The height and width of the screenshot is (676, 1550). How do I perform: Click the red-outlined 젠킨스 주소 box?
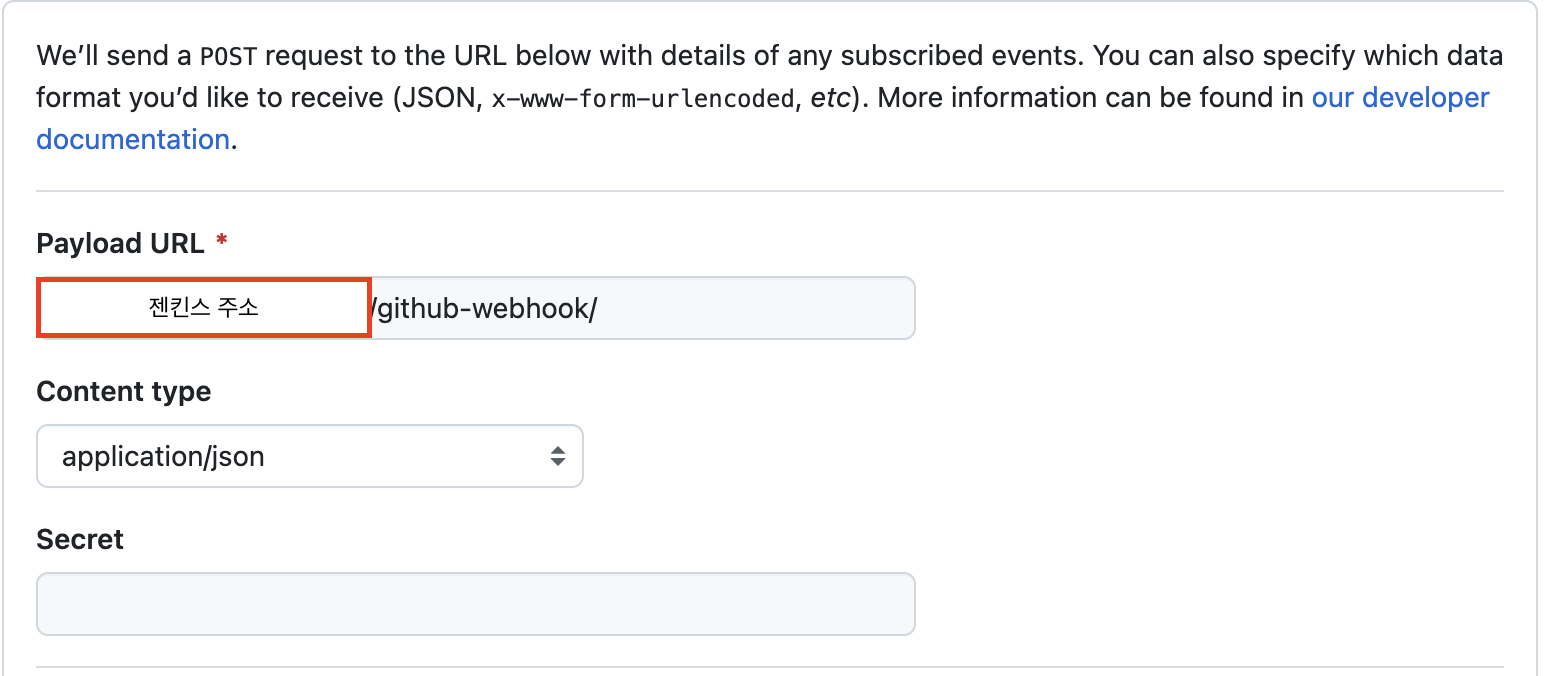204,308
